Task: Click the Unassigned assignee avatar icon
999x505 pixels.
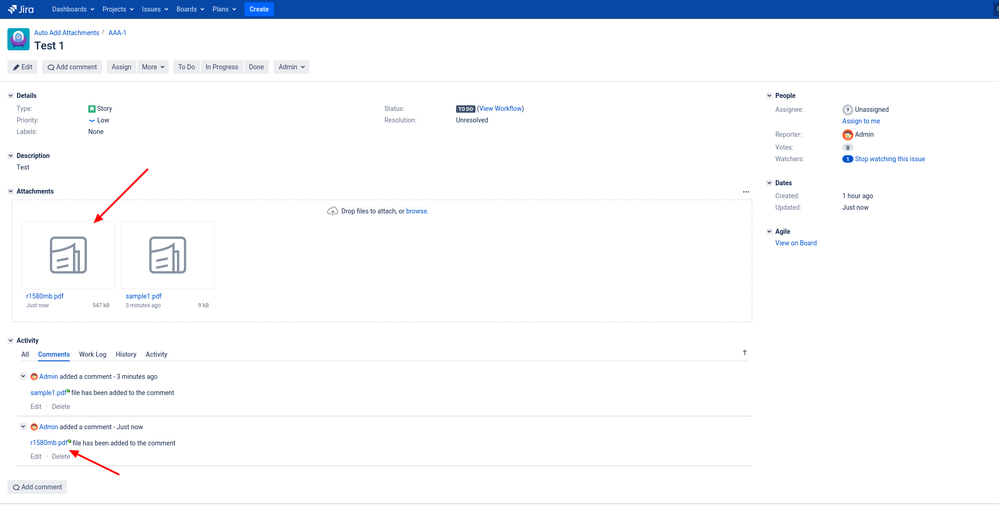Action: pos(847,110)
